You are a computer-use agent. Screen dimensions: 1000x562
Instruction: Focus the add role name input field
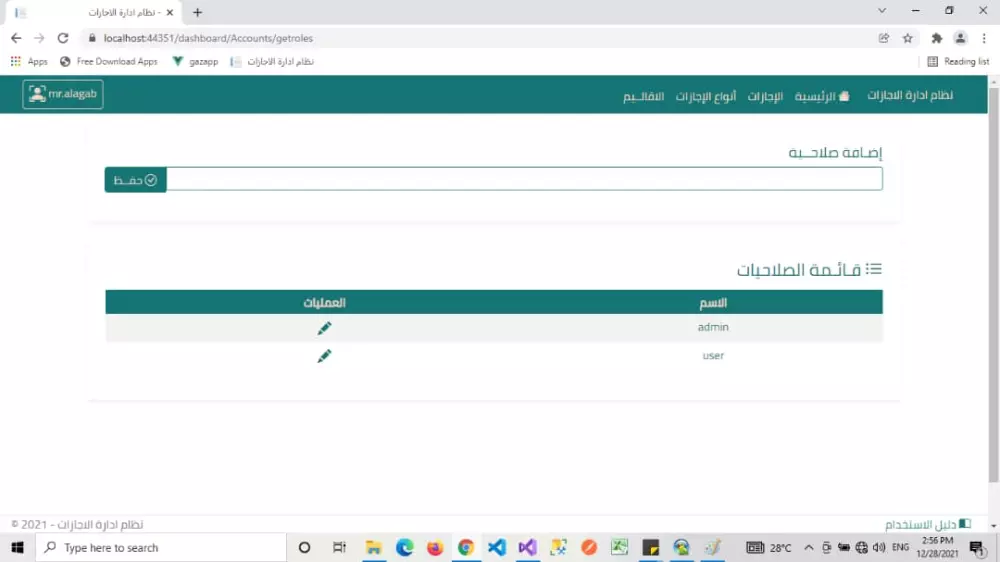pos(524,179)
